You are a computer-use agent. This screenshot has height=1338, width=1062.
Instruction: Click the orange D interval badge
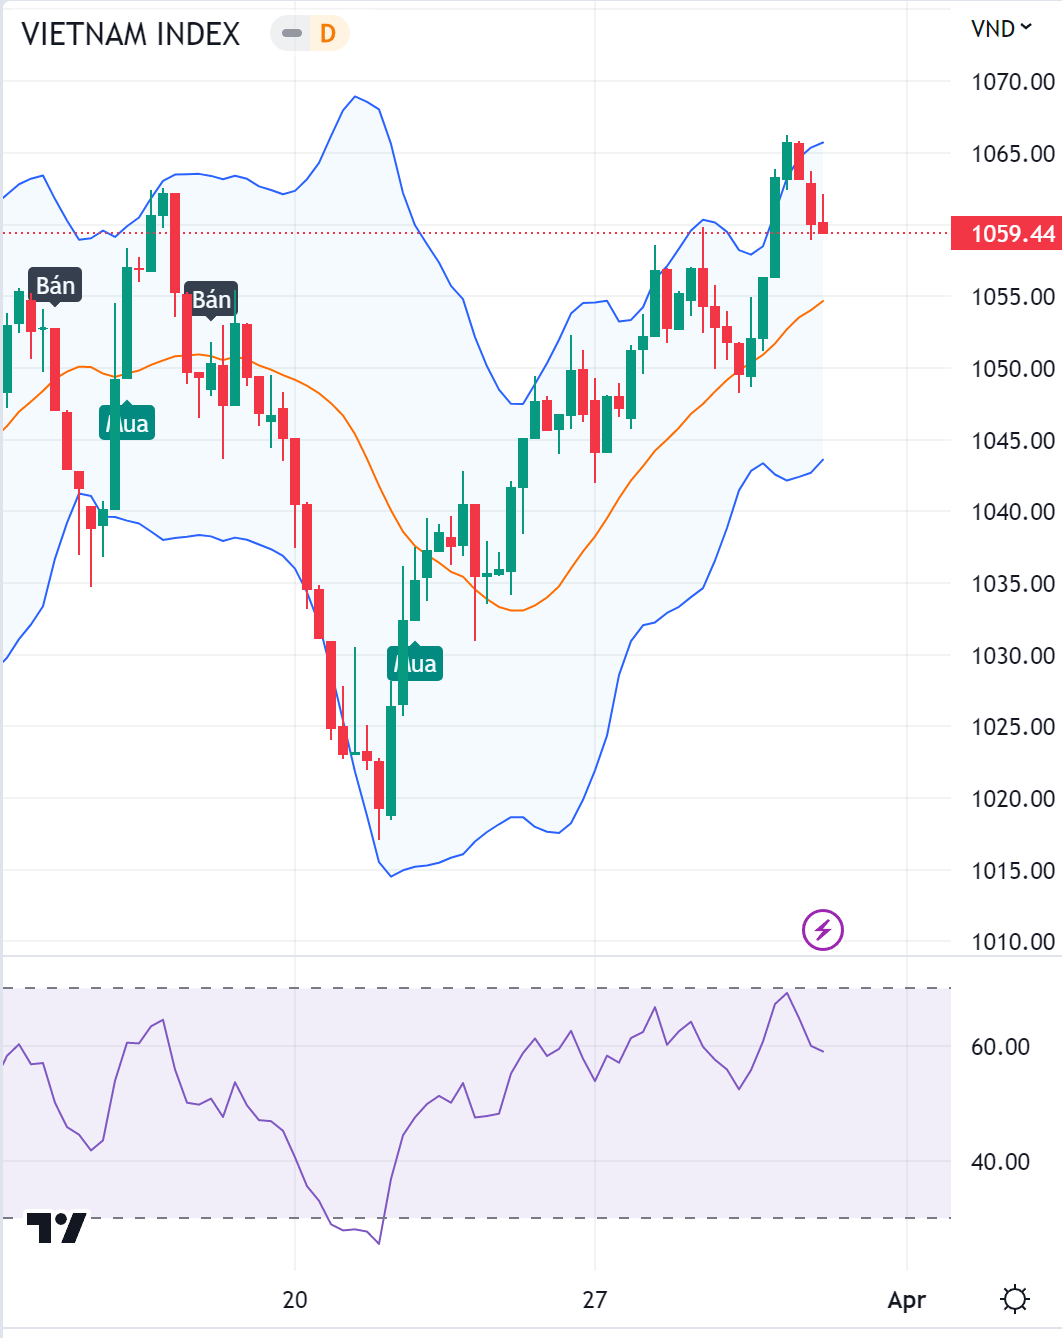coord(327,34)
